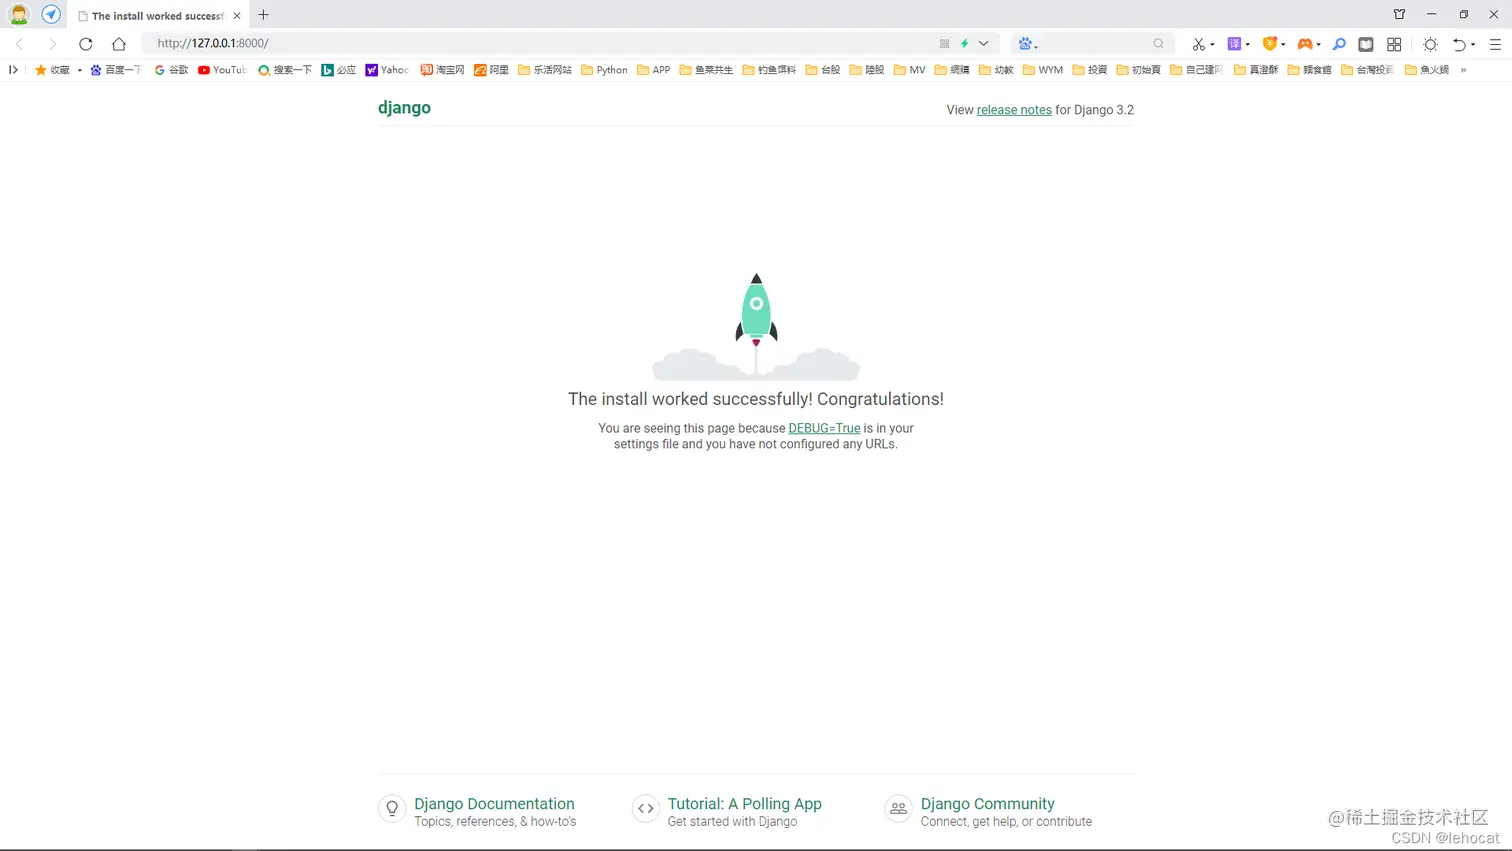Open Tutorial: A Polling App link
1512x851 pixels.
coord(745,804)
